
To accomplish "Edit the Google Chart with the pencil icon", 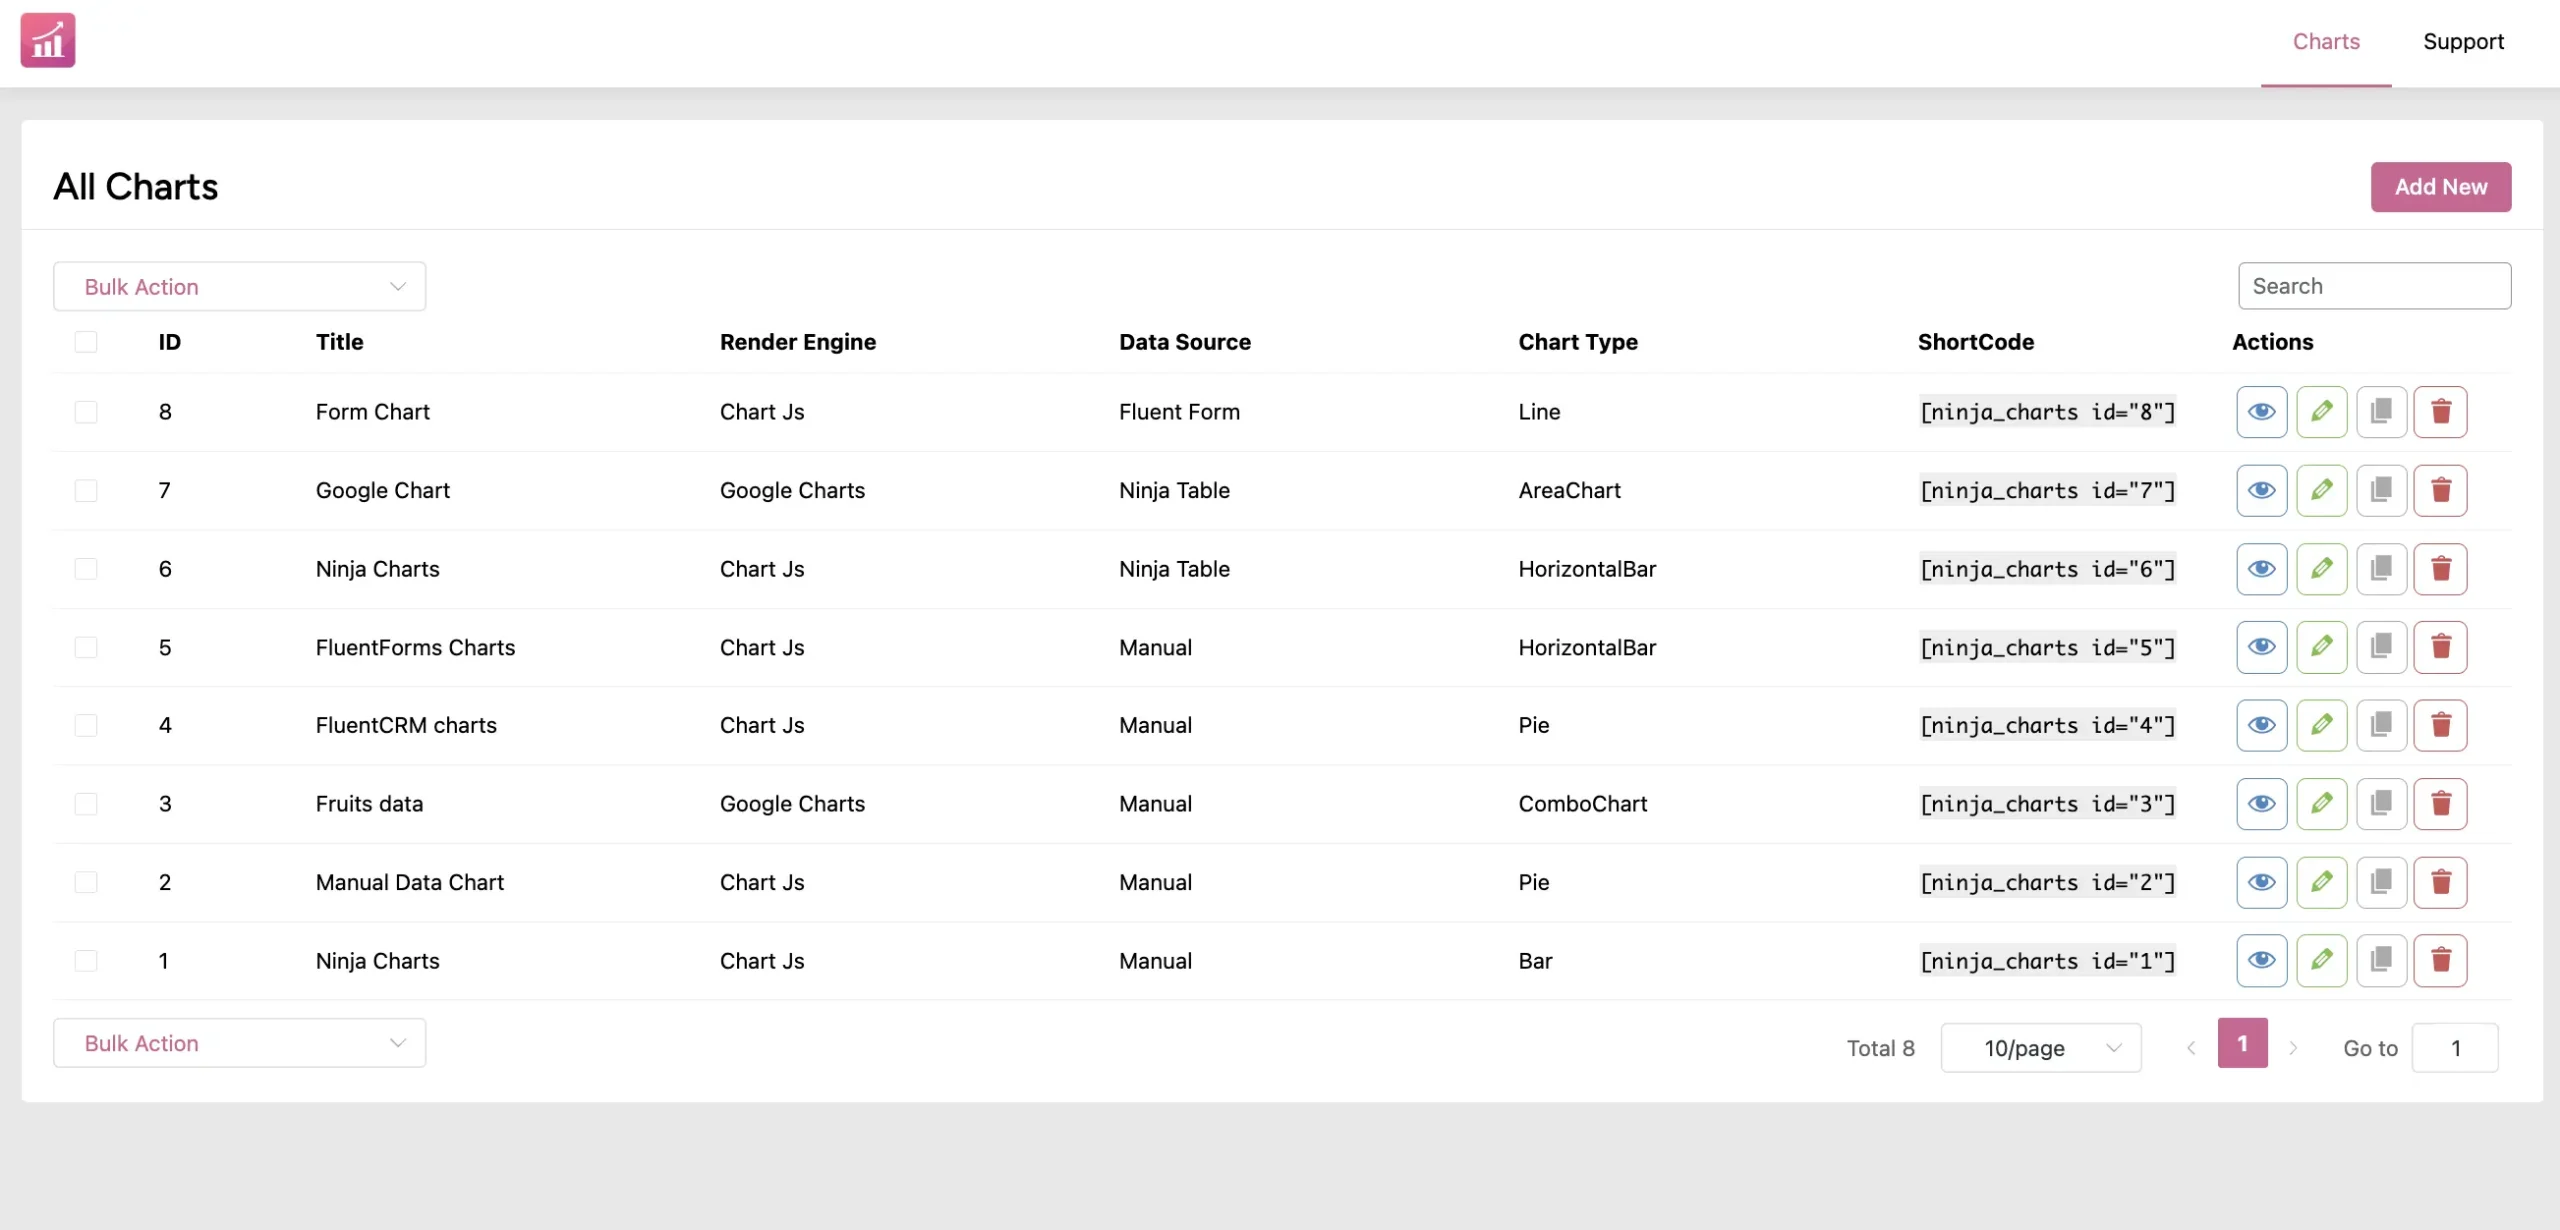I will pos(2322,490).
